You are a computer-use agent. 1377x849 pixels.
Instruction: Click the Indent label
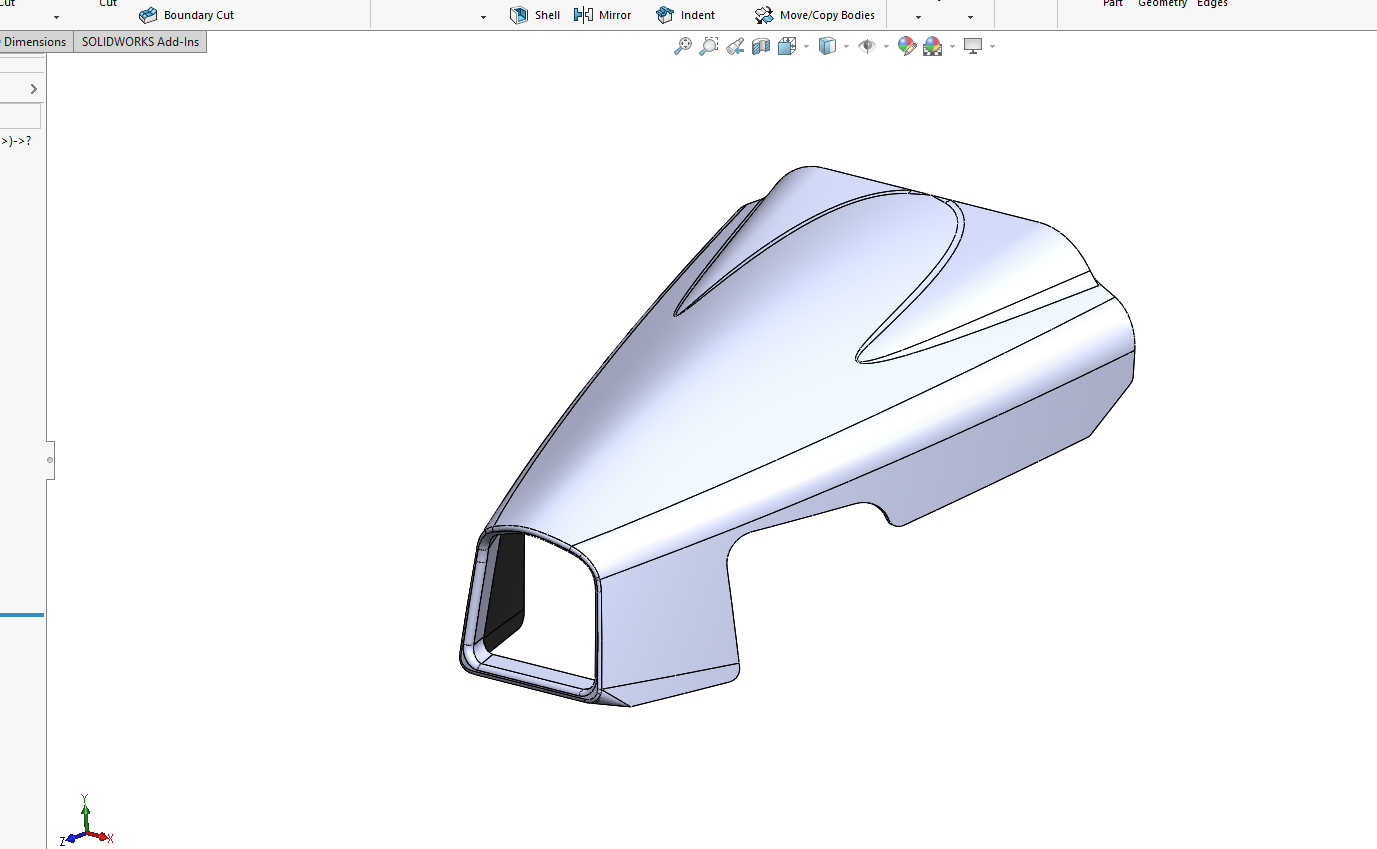(698, 15)
